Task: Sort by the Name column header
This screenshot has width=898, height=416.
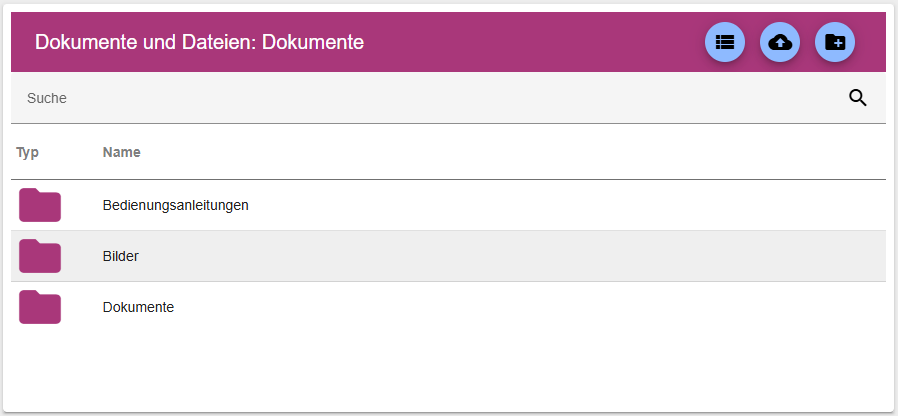Action: point(121,153)
